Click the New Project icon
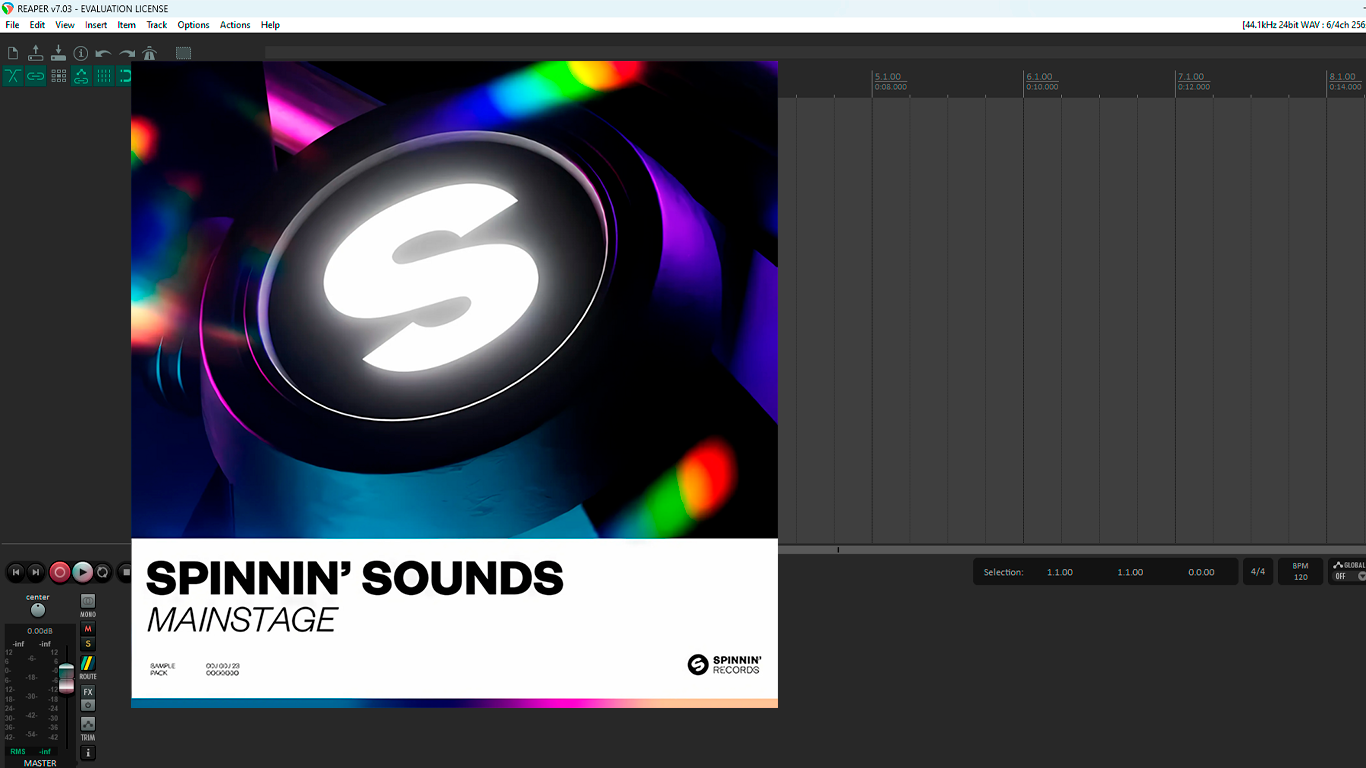 13,53
